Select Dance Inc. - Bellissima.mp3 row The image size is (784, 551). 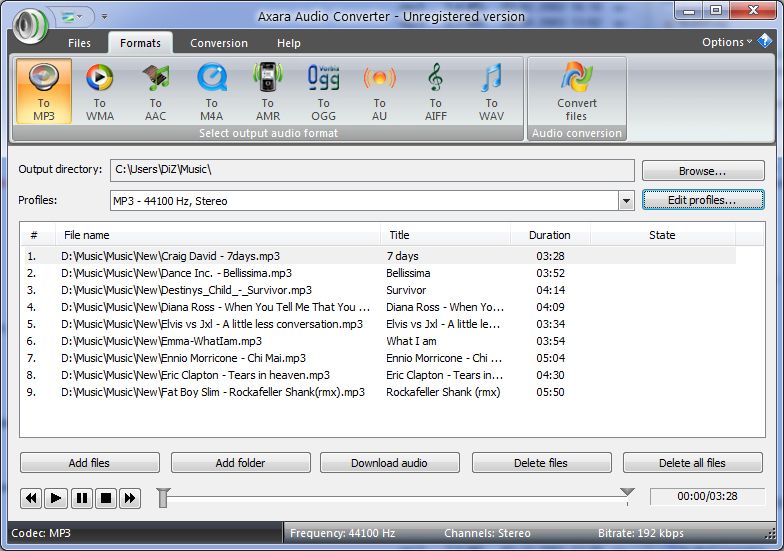tap(380, 273)
